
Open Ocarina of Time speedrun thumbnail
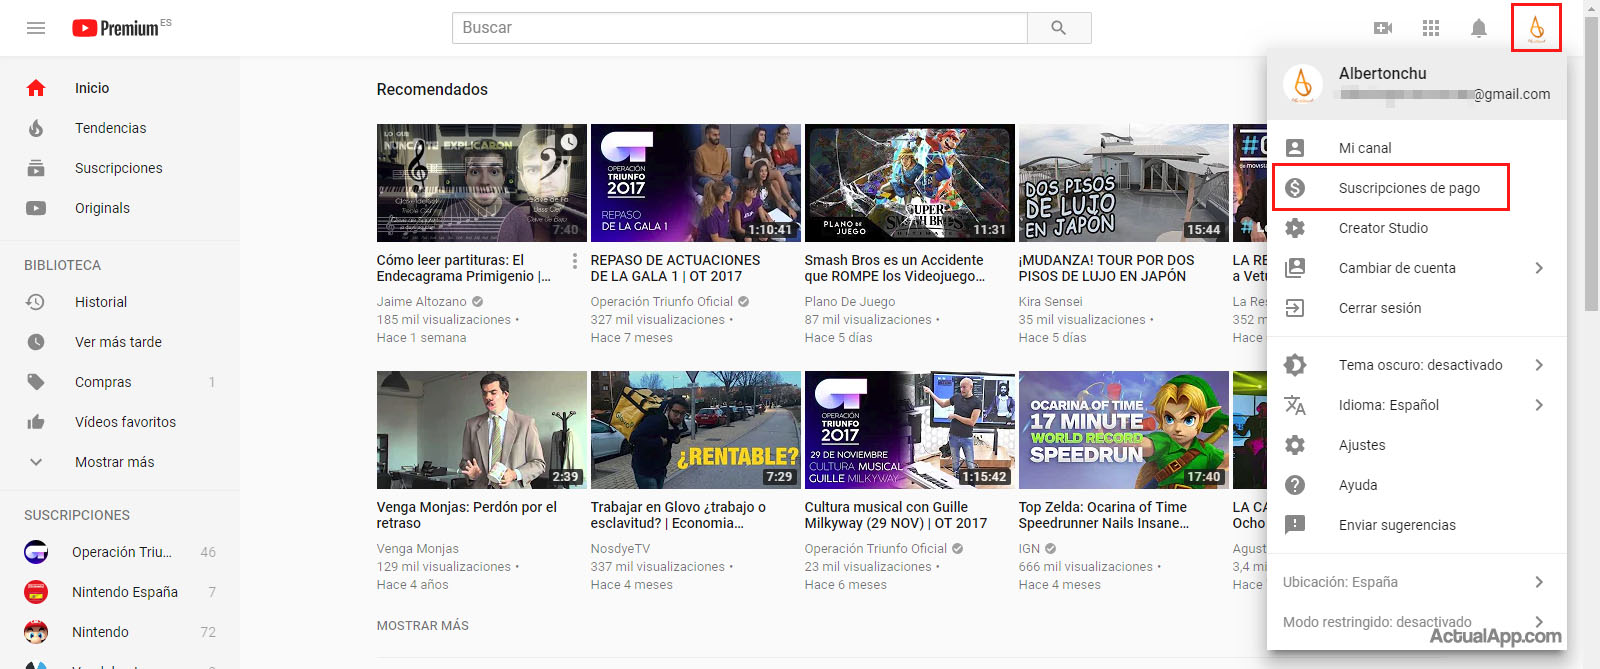[x=1124, y=430]
